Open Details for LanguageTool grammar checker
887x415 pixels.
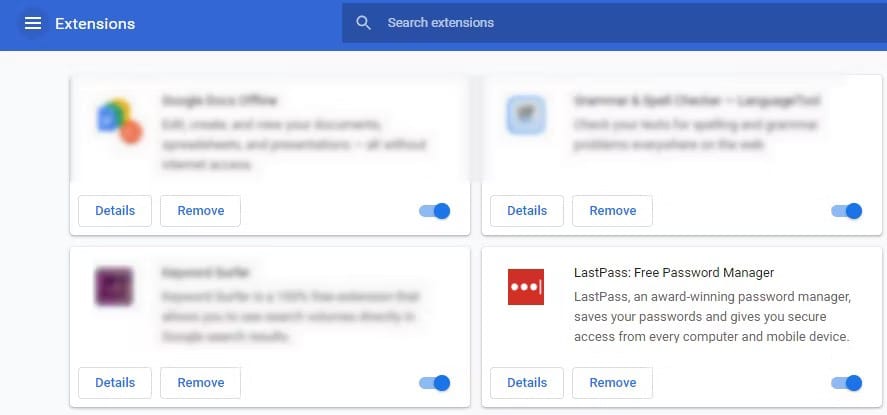click(x=527, y=211)
